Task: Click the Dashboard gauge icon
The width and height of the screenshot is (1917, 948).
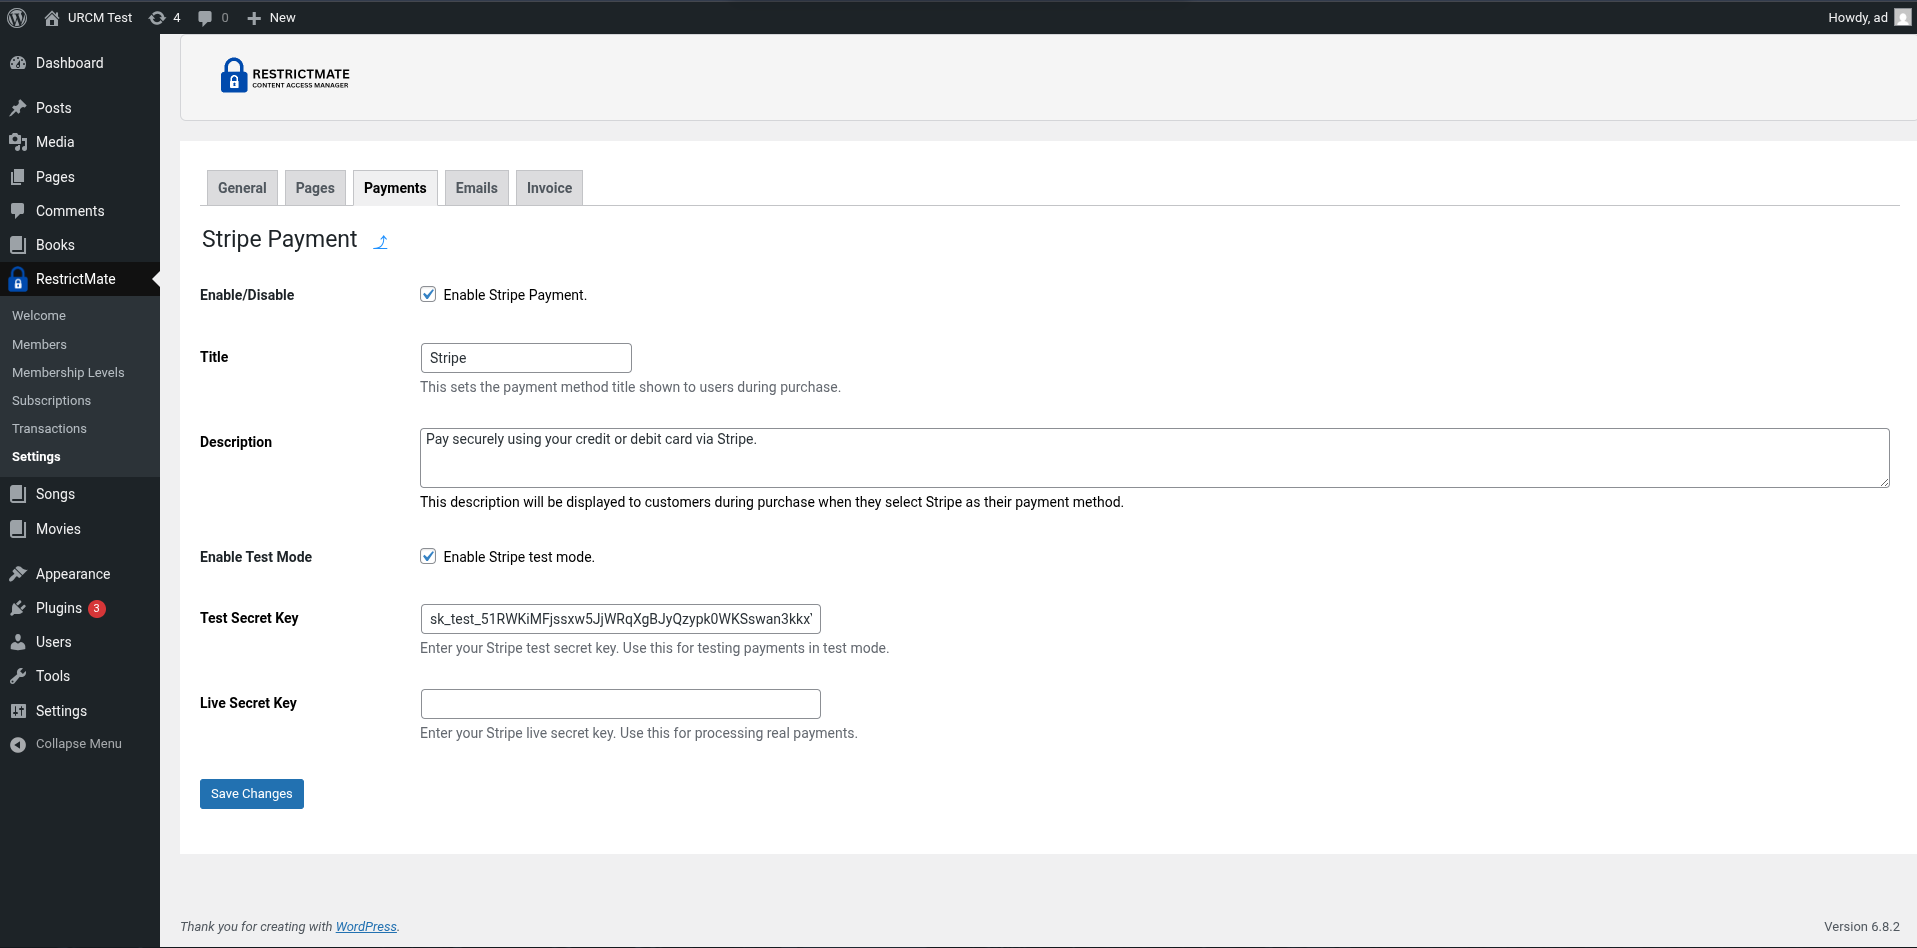Action: (x=18, y=63)
